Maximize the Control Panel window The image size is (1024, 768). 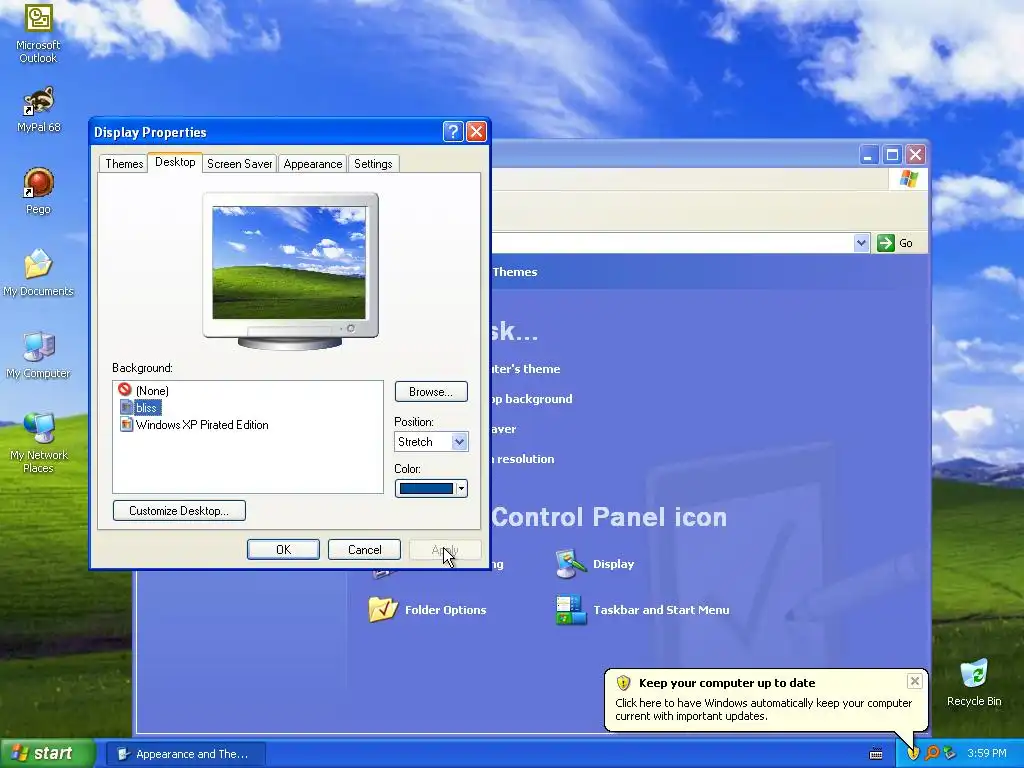(x=892, y=155)
